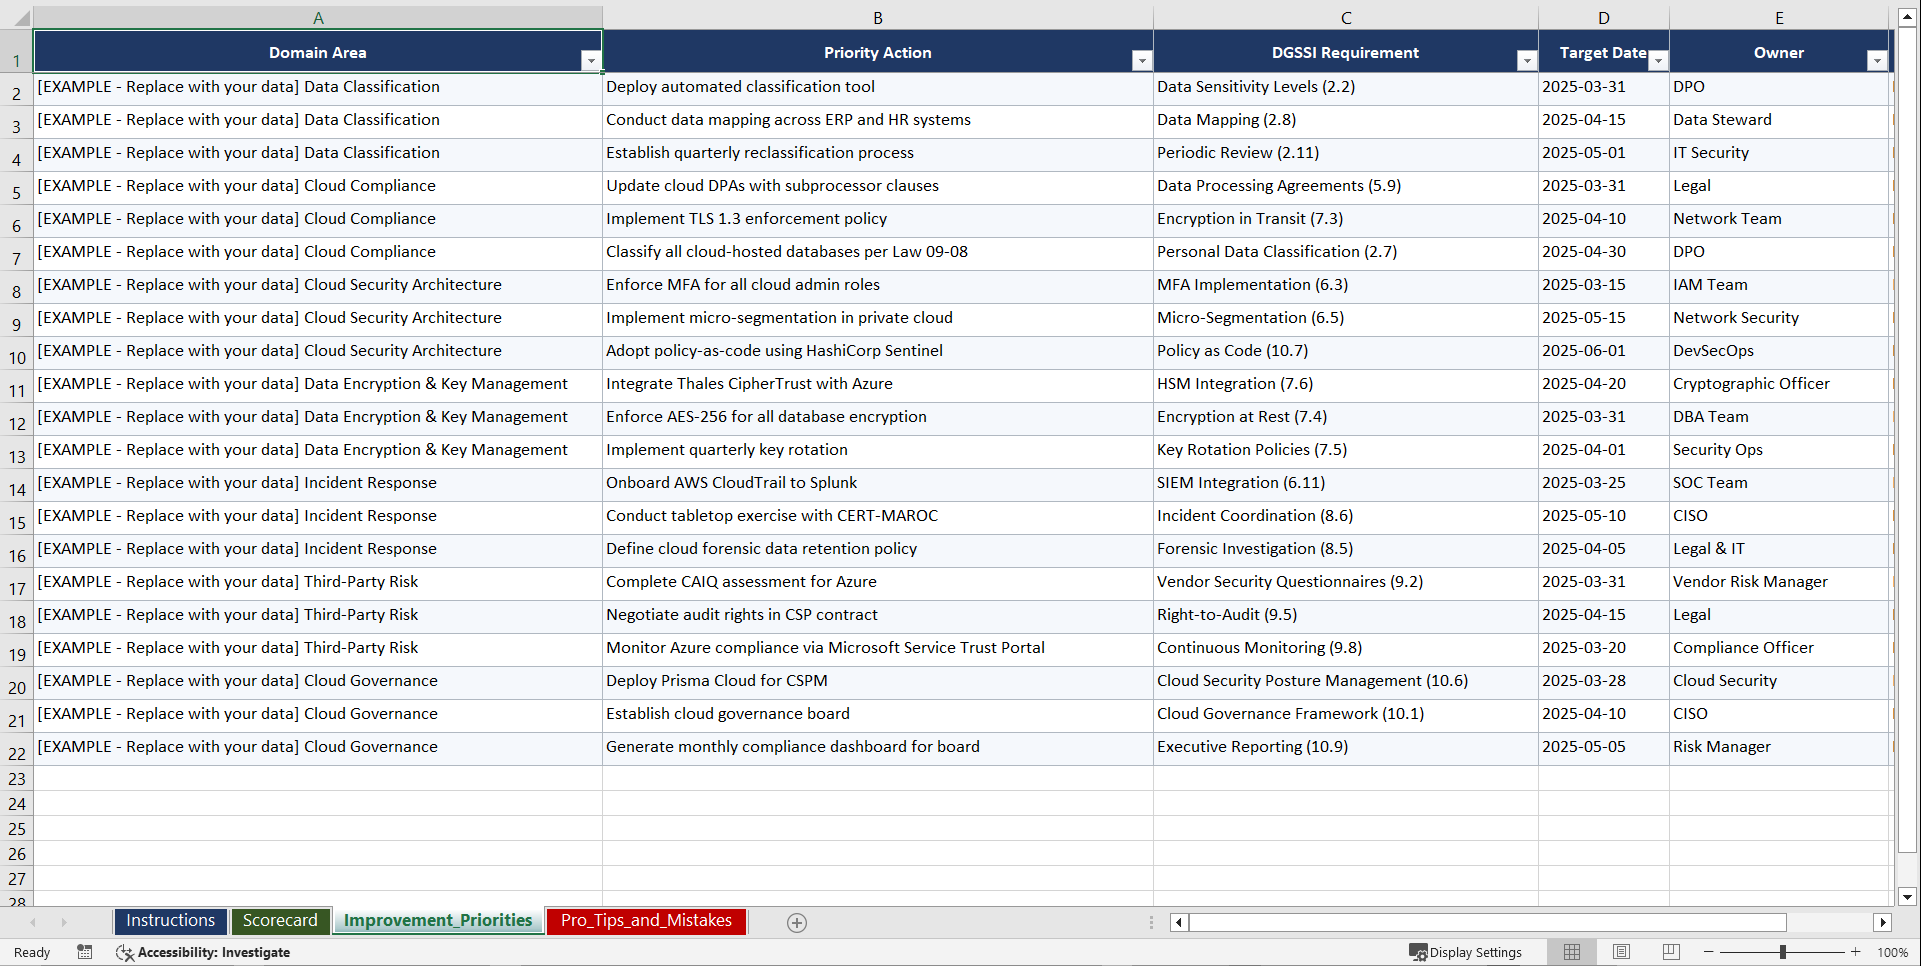This screenshot has height=966, width=1921.
Task: Zoom in with the plus icon
Action: pyautogui.click(x=1856, y=952)
